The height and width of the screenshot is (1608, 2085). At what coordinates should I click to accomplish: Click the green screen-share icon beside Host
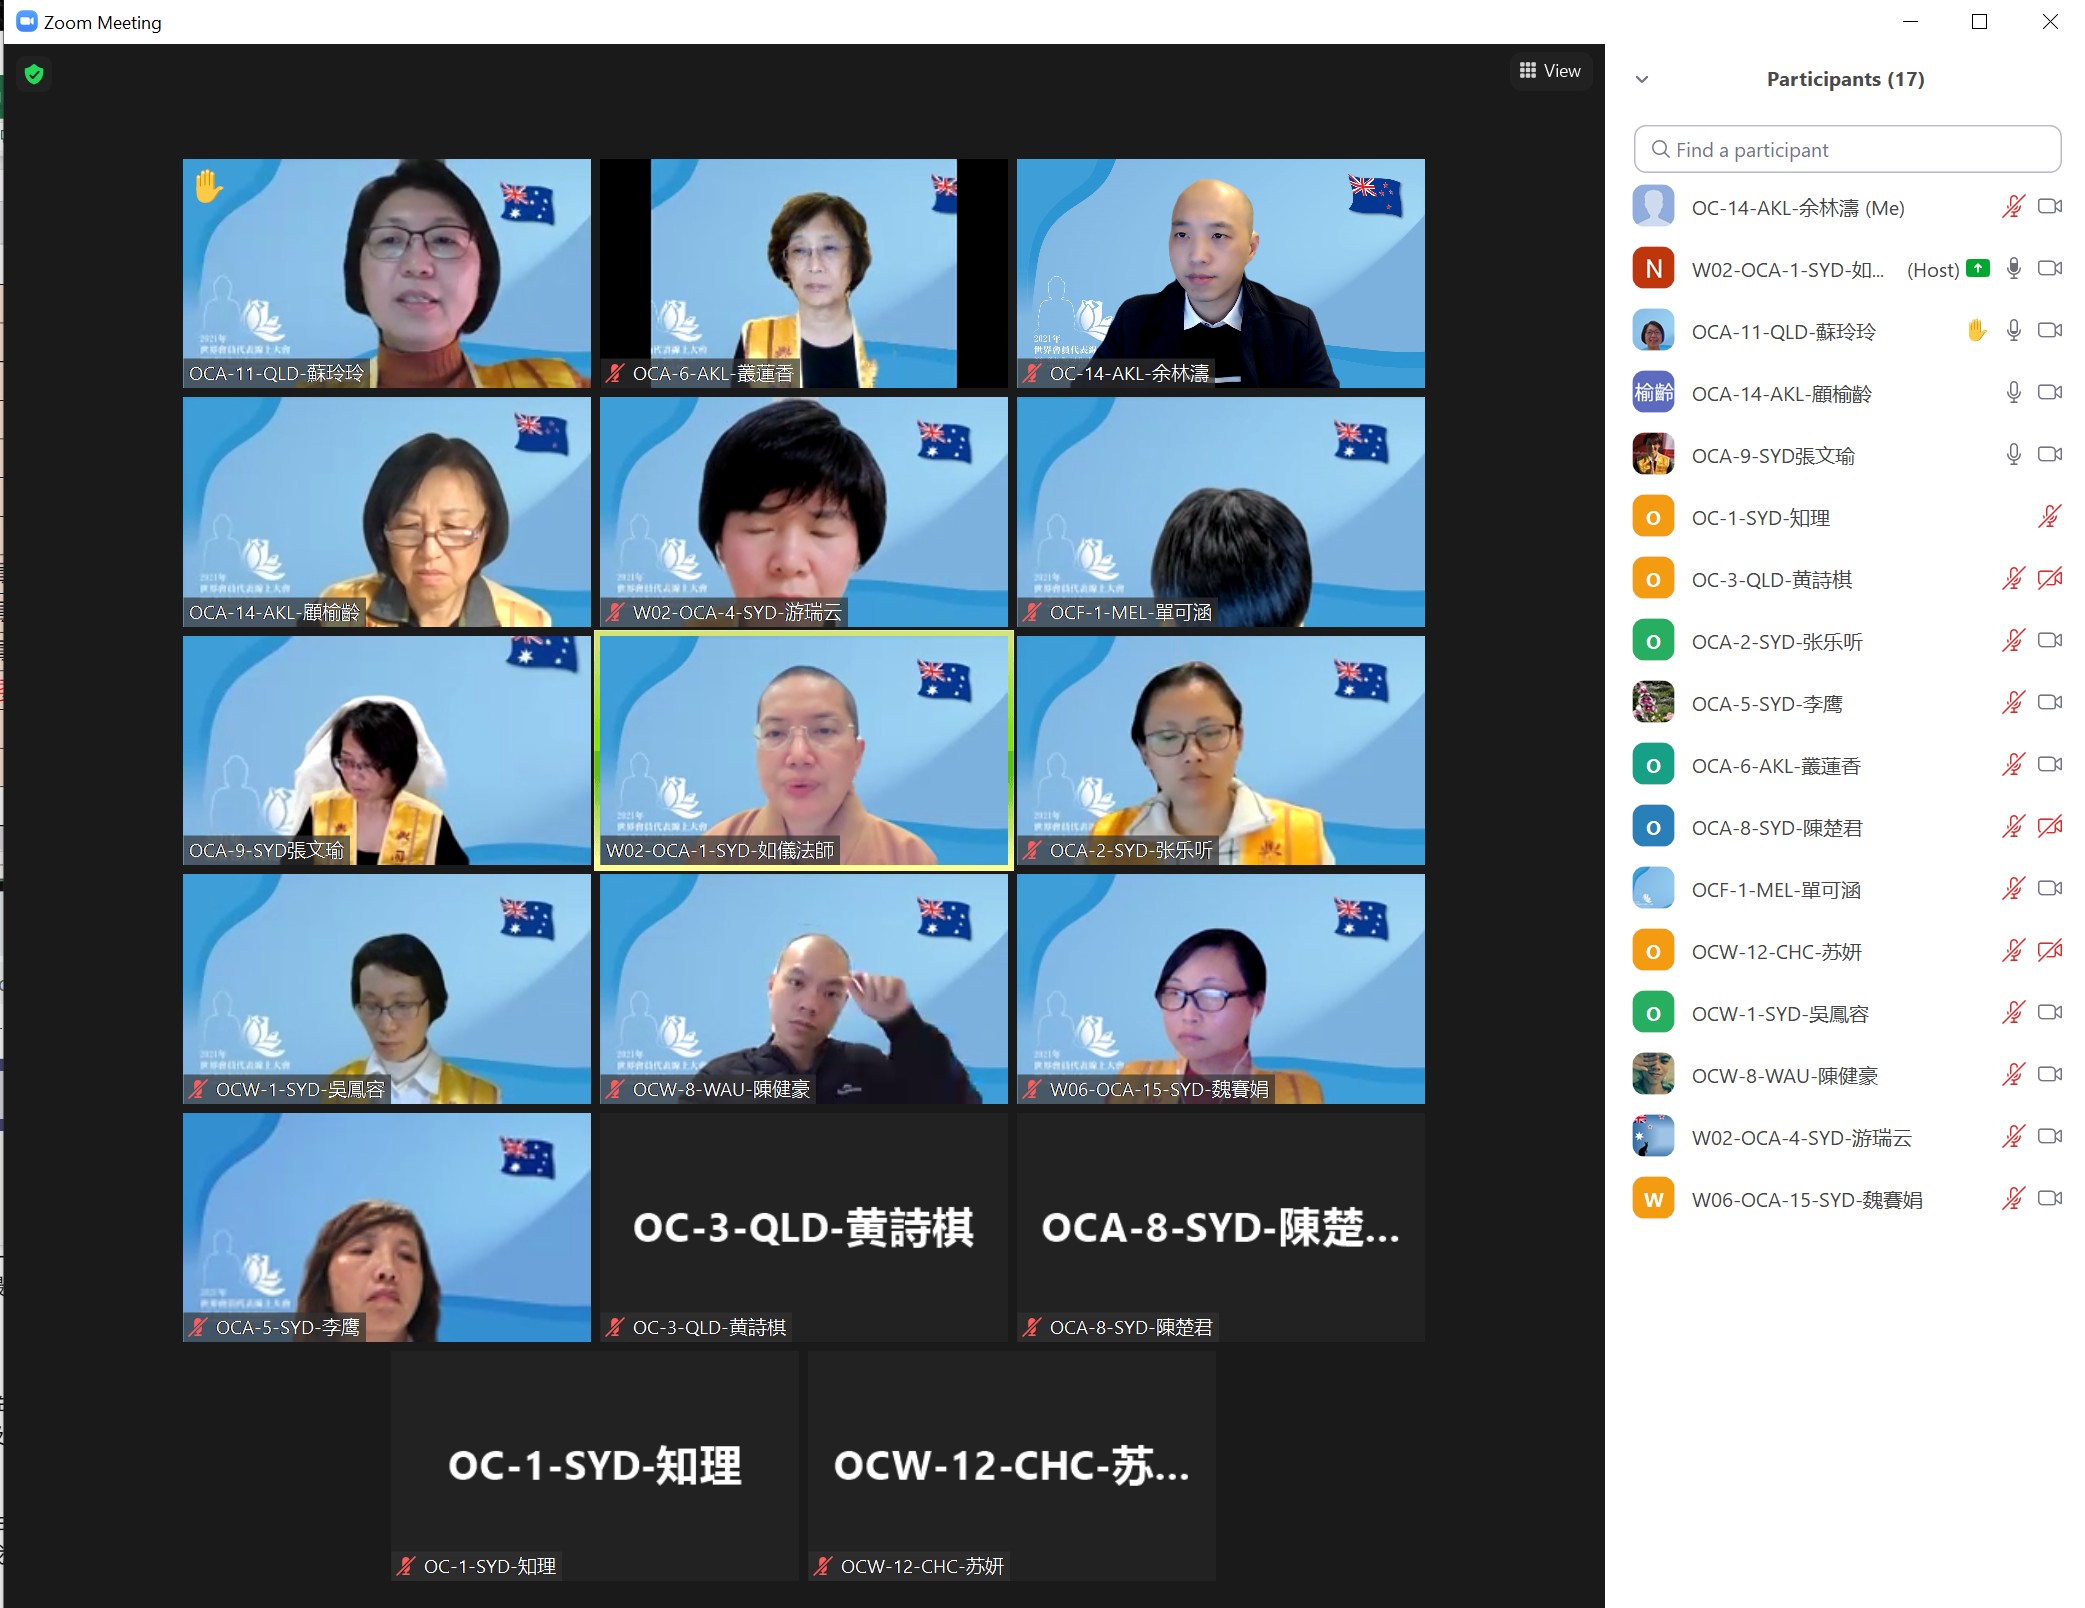pyautogui.click(x=1977, y=268)
